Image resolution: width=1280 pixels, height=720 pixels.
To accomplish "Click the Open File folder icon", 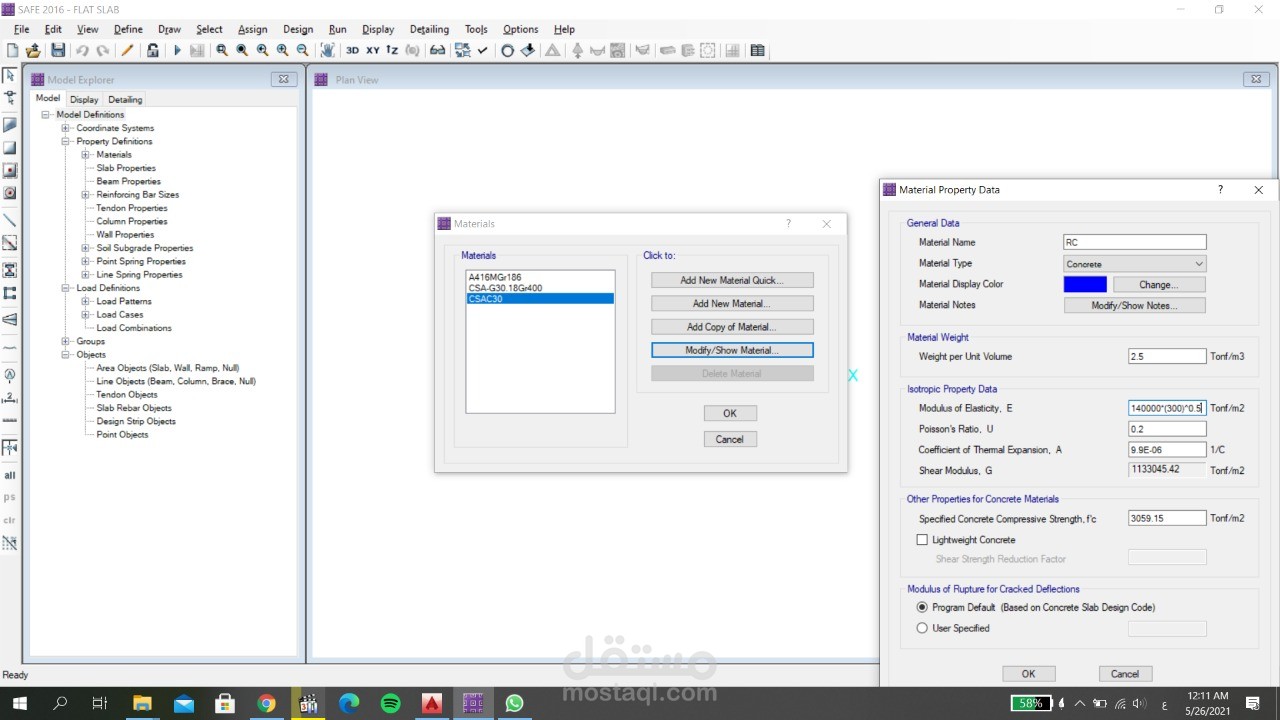I will pos(33,50).
